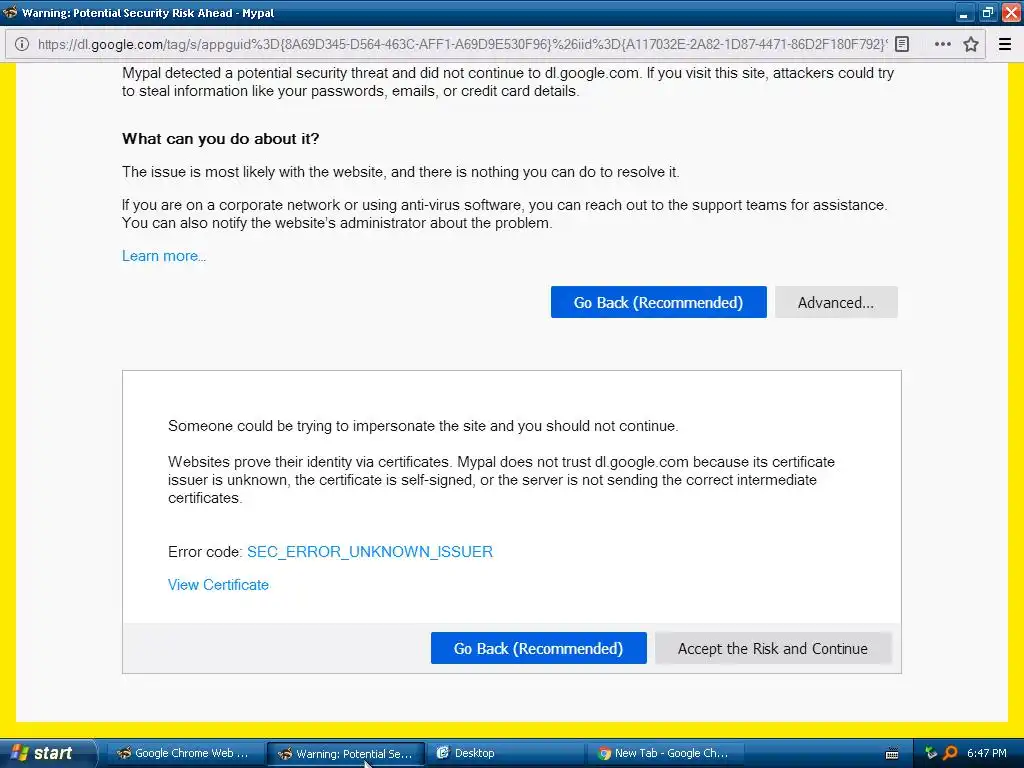Click the green network tray icon
Screen dimensions: 1024x768
931,753
